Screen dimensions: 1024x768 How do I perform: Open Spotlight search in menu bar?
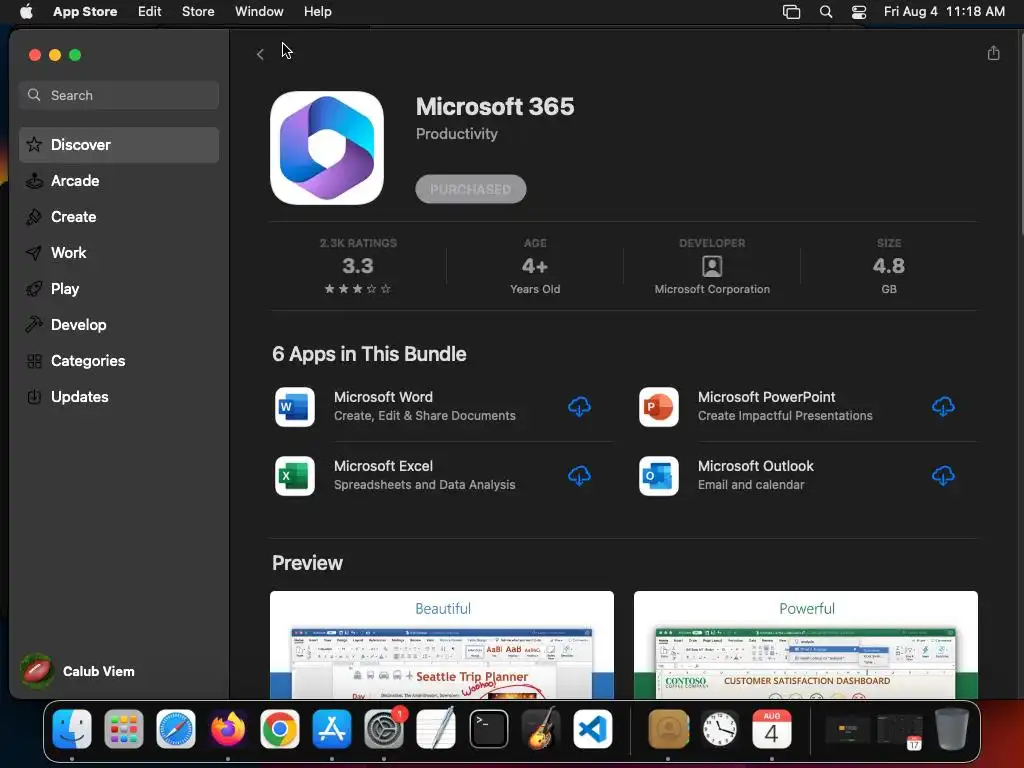pos(825,12)
